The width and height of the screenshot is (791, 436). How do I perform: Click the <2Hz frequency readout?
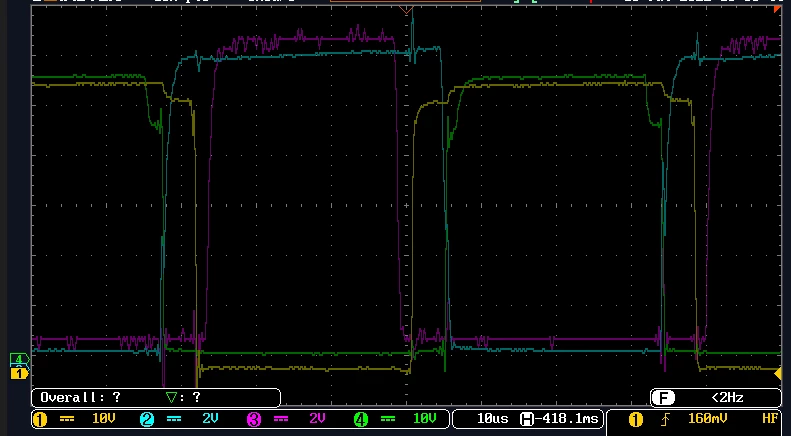click(x=727, y=398)
